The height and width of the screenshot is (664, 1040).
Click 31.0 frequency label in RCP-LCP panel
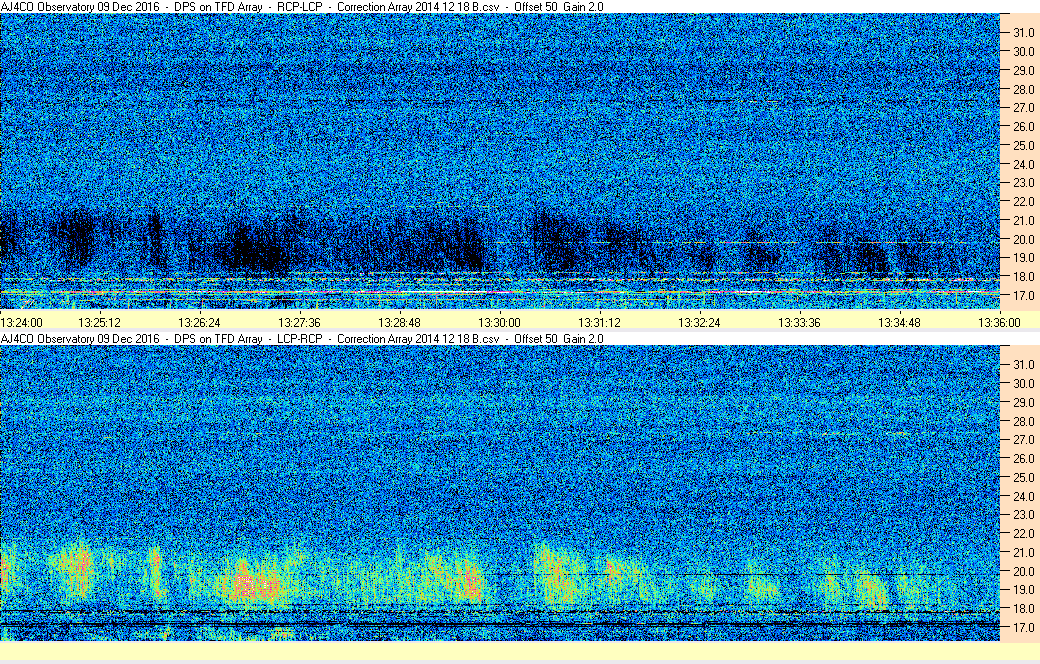1023,33
